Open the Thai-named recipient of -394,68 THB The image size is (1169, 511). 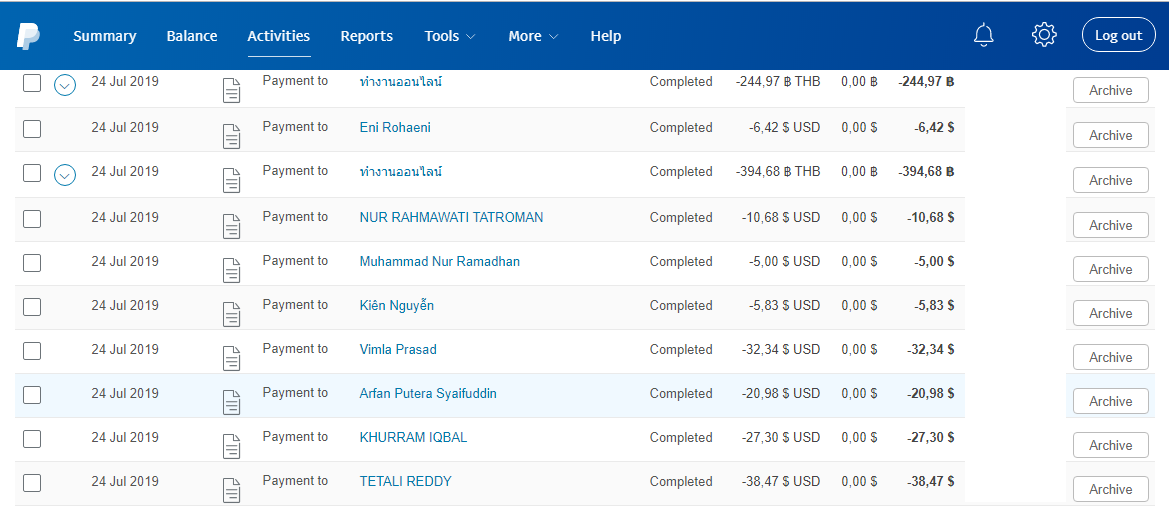pyautogui.click(x=401, y=172)
